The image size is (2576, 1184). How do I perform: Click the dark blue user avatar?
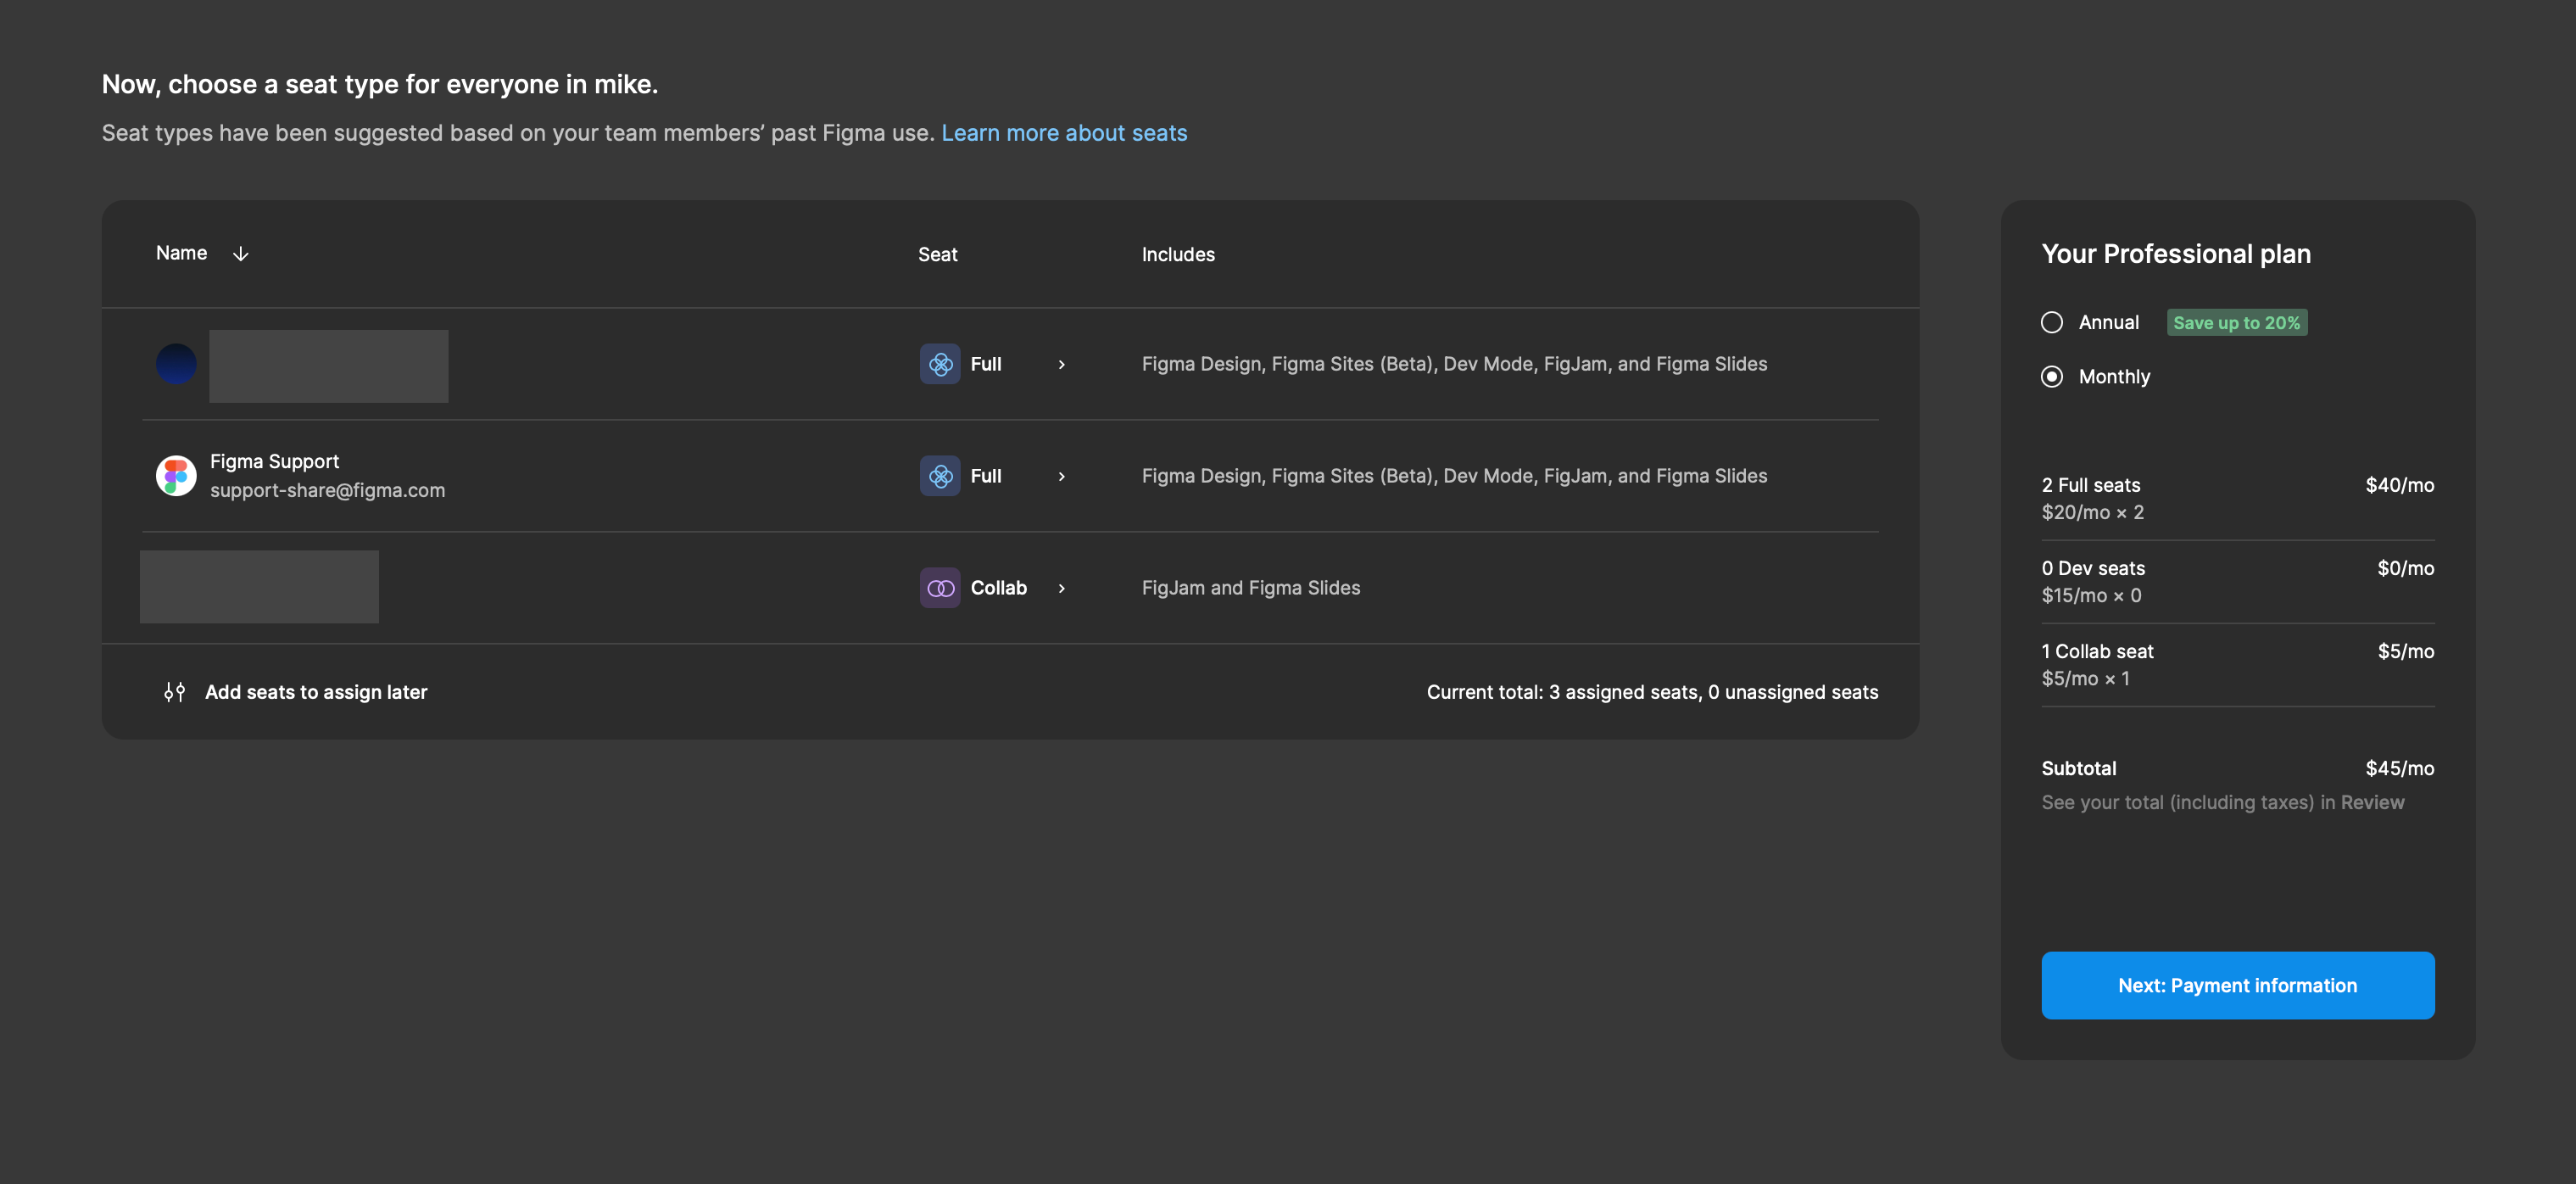pos(176,364)
